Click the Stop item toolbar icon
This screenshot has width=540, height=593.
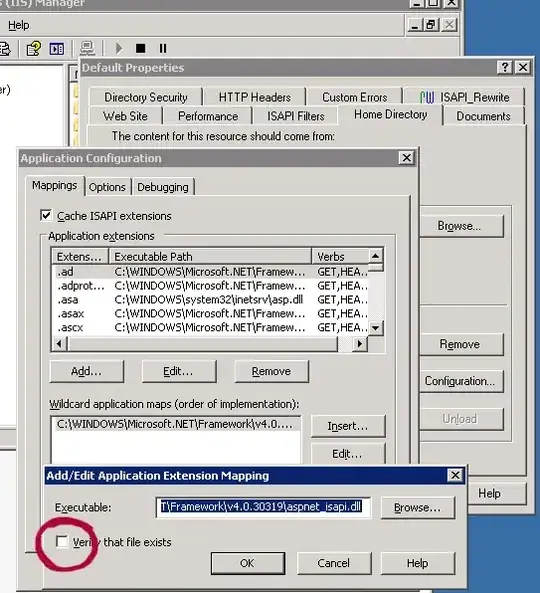click(140, 48)
